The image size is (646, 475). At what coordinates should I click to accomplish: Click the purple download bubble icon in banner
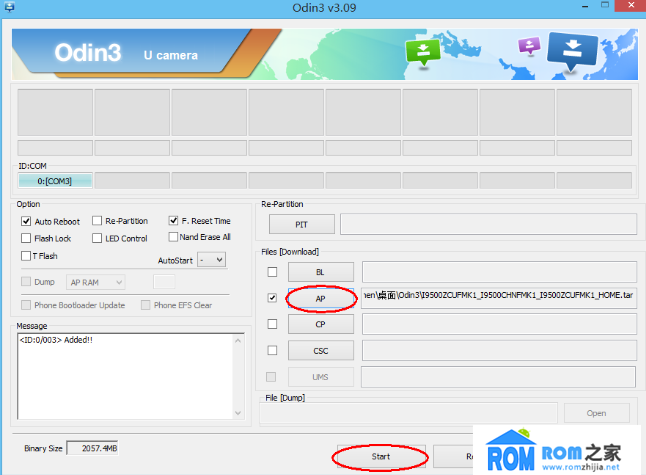point(529,45)
